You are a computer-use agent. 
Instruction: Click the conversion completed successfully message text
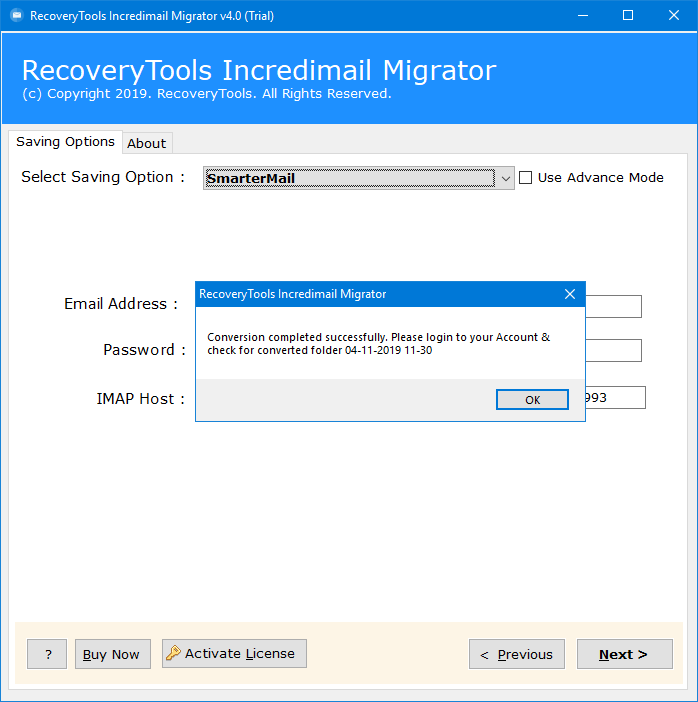(378, 343)
